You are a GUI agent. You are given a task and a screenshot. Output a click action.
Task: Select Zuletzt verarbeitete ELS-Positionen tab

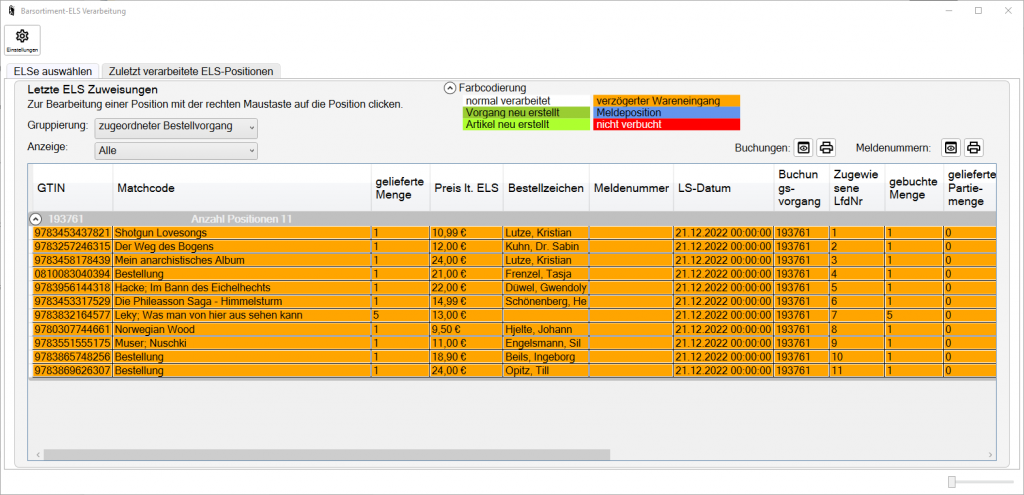point(191,71)
